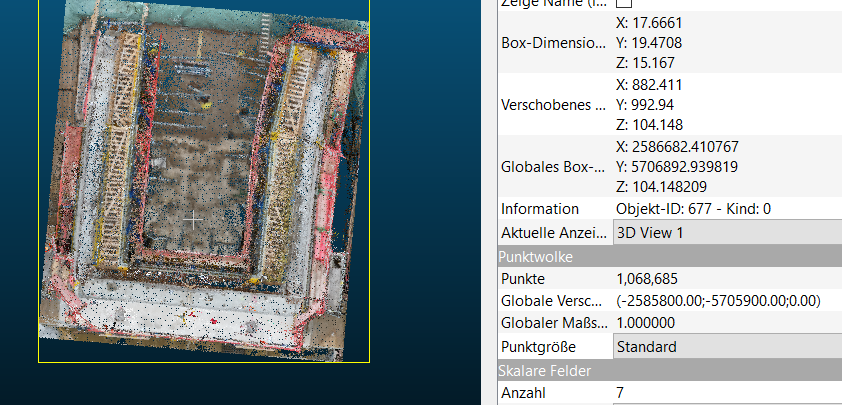This screenshot has height=405, width=842.
Task: Open the Punktgröße Standard dropdown
Action: 727,347
